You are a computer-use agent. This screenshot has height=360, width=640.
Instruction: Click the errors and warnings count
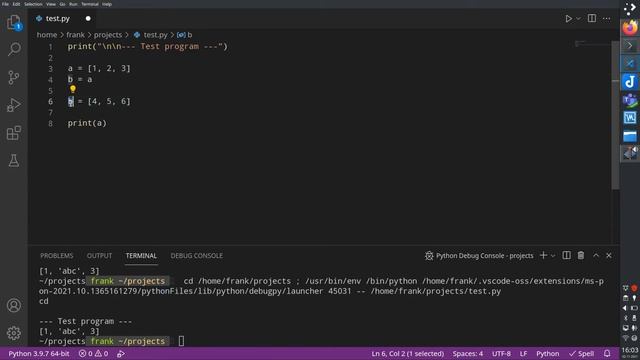click(x=93, y=353)
